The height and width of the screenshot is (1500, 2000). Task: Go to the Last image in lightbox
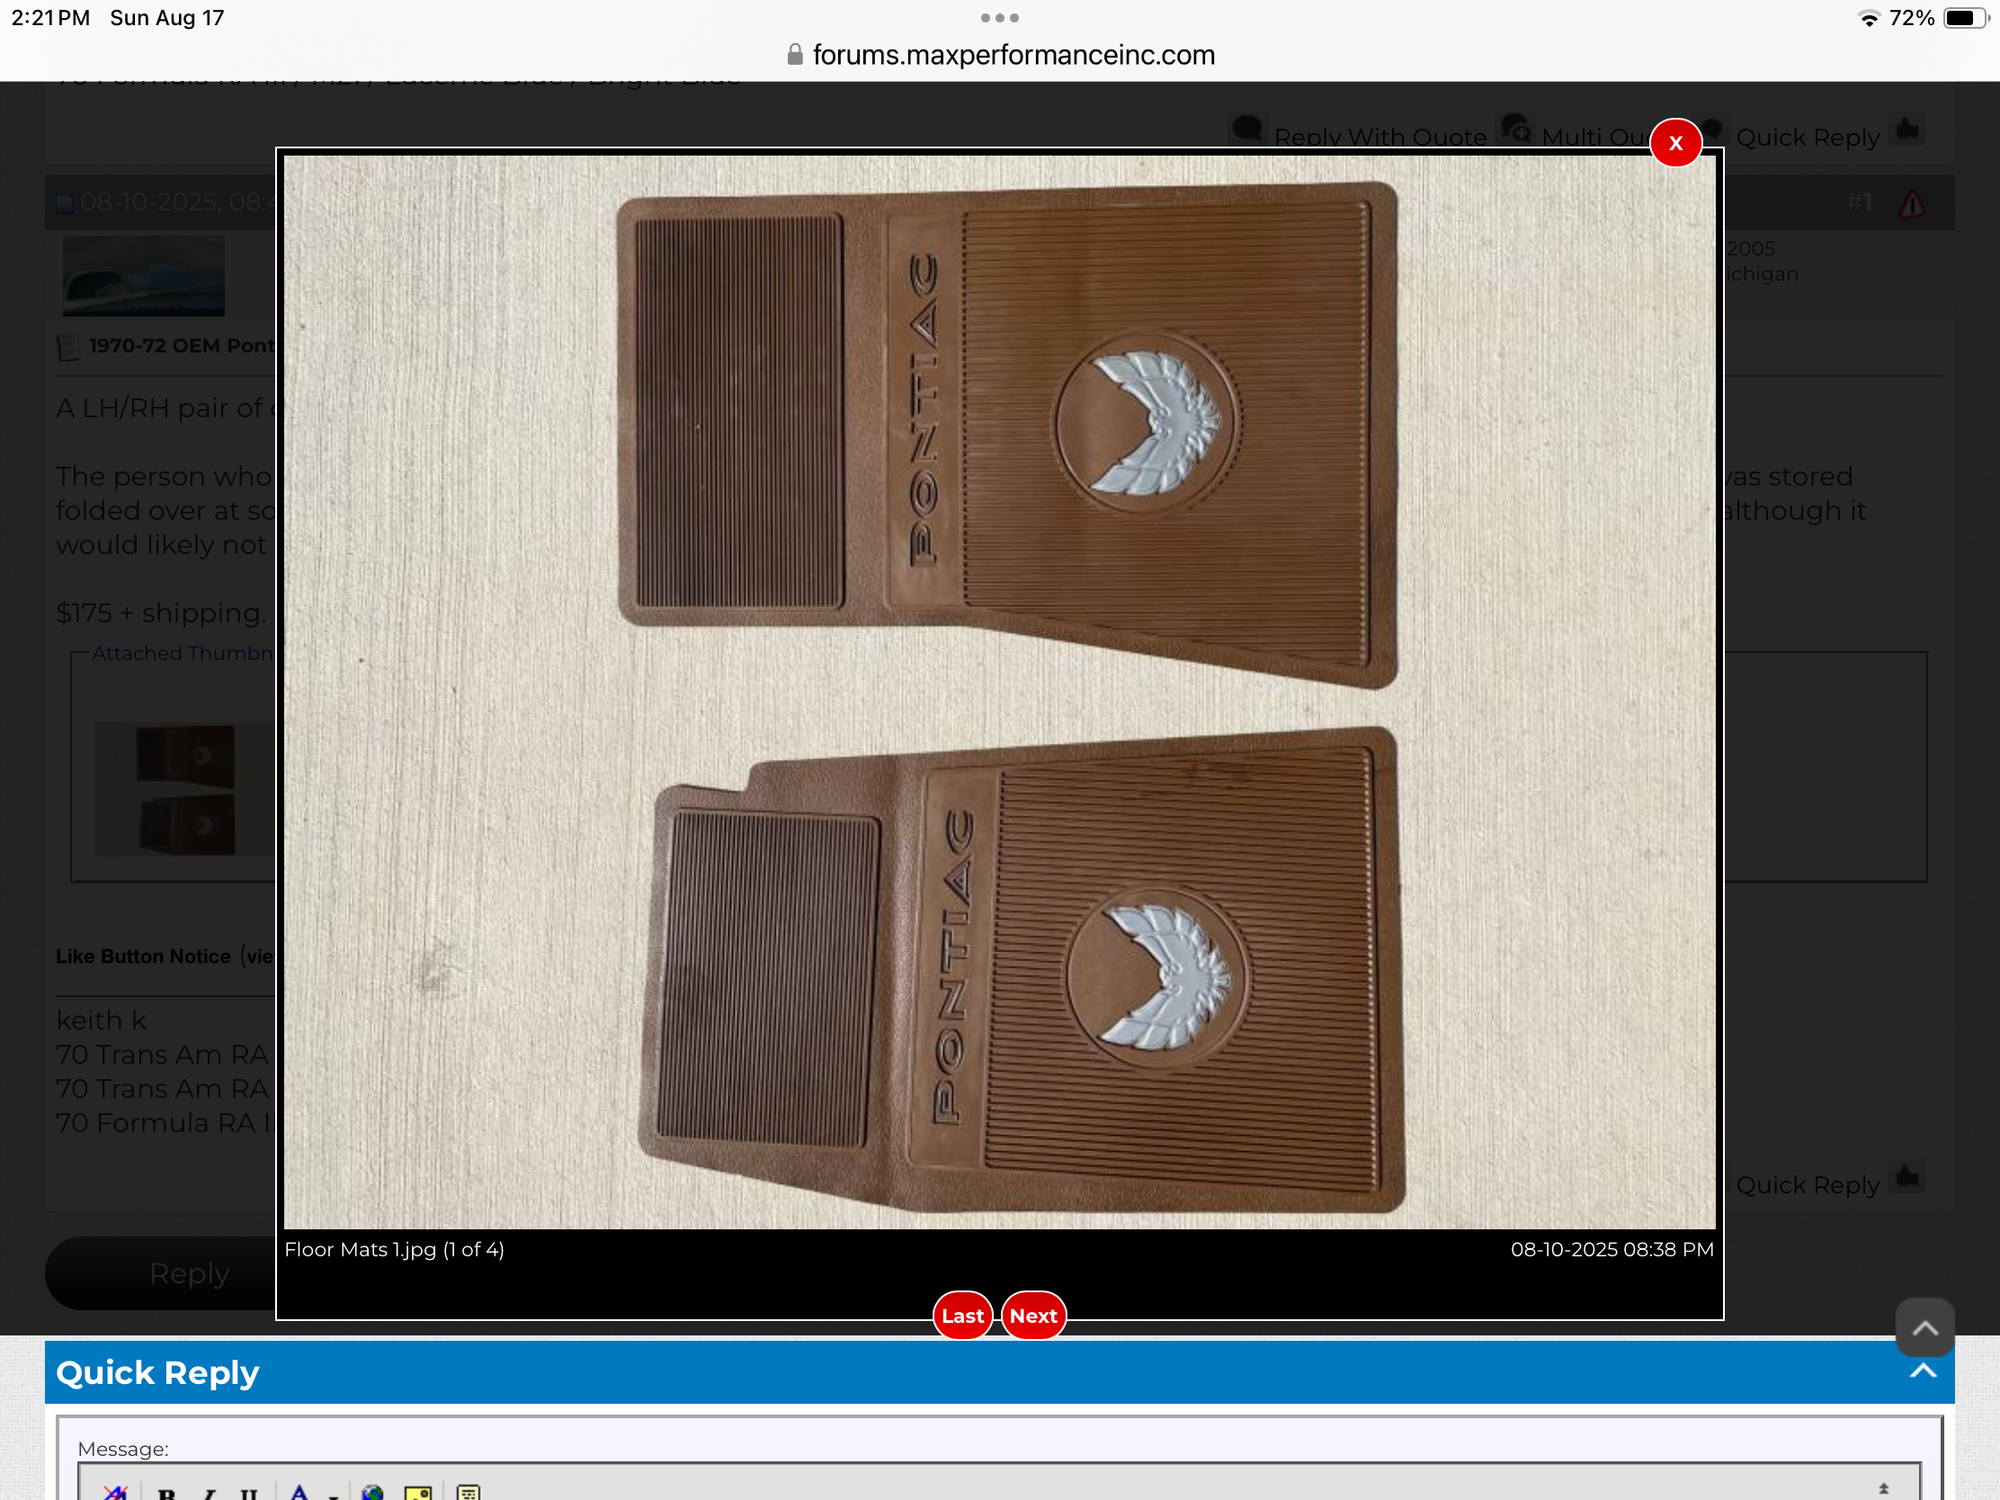(x=962, y=1316)
